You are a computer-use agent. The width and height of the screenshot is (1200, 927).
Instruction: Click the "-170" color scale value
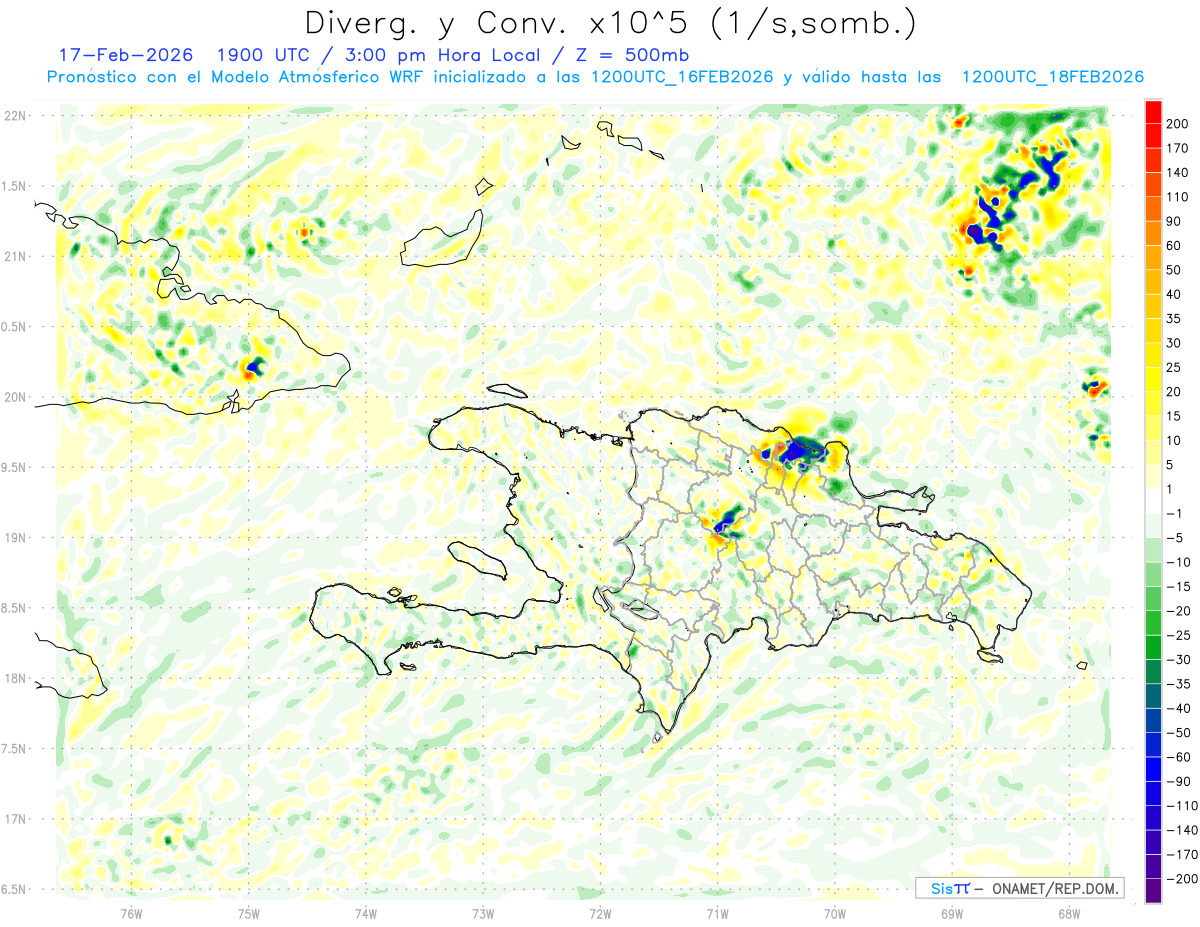pyautogui.click(x=1182, y=854)
